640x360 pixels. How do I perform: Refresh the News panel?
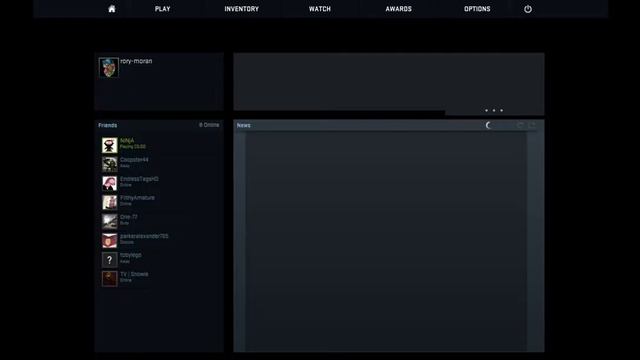point(520,125)
